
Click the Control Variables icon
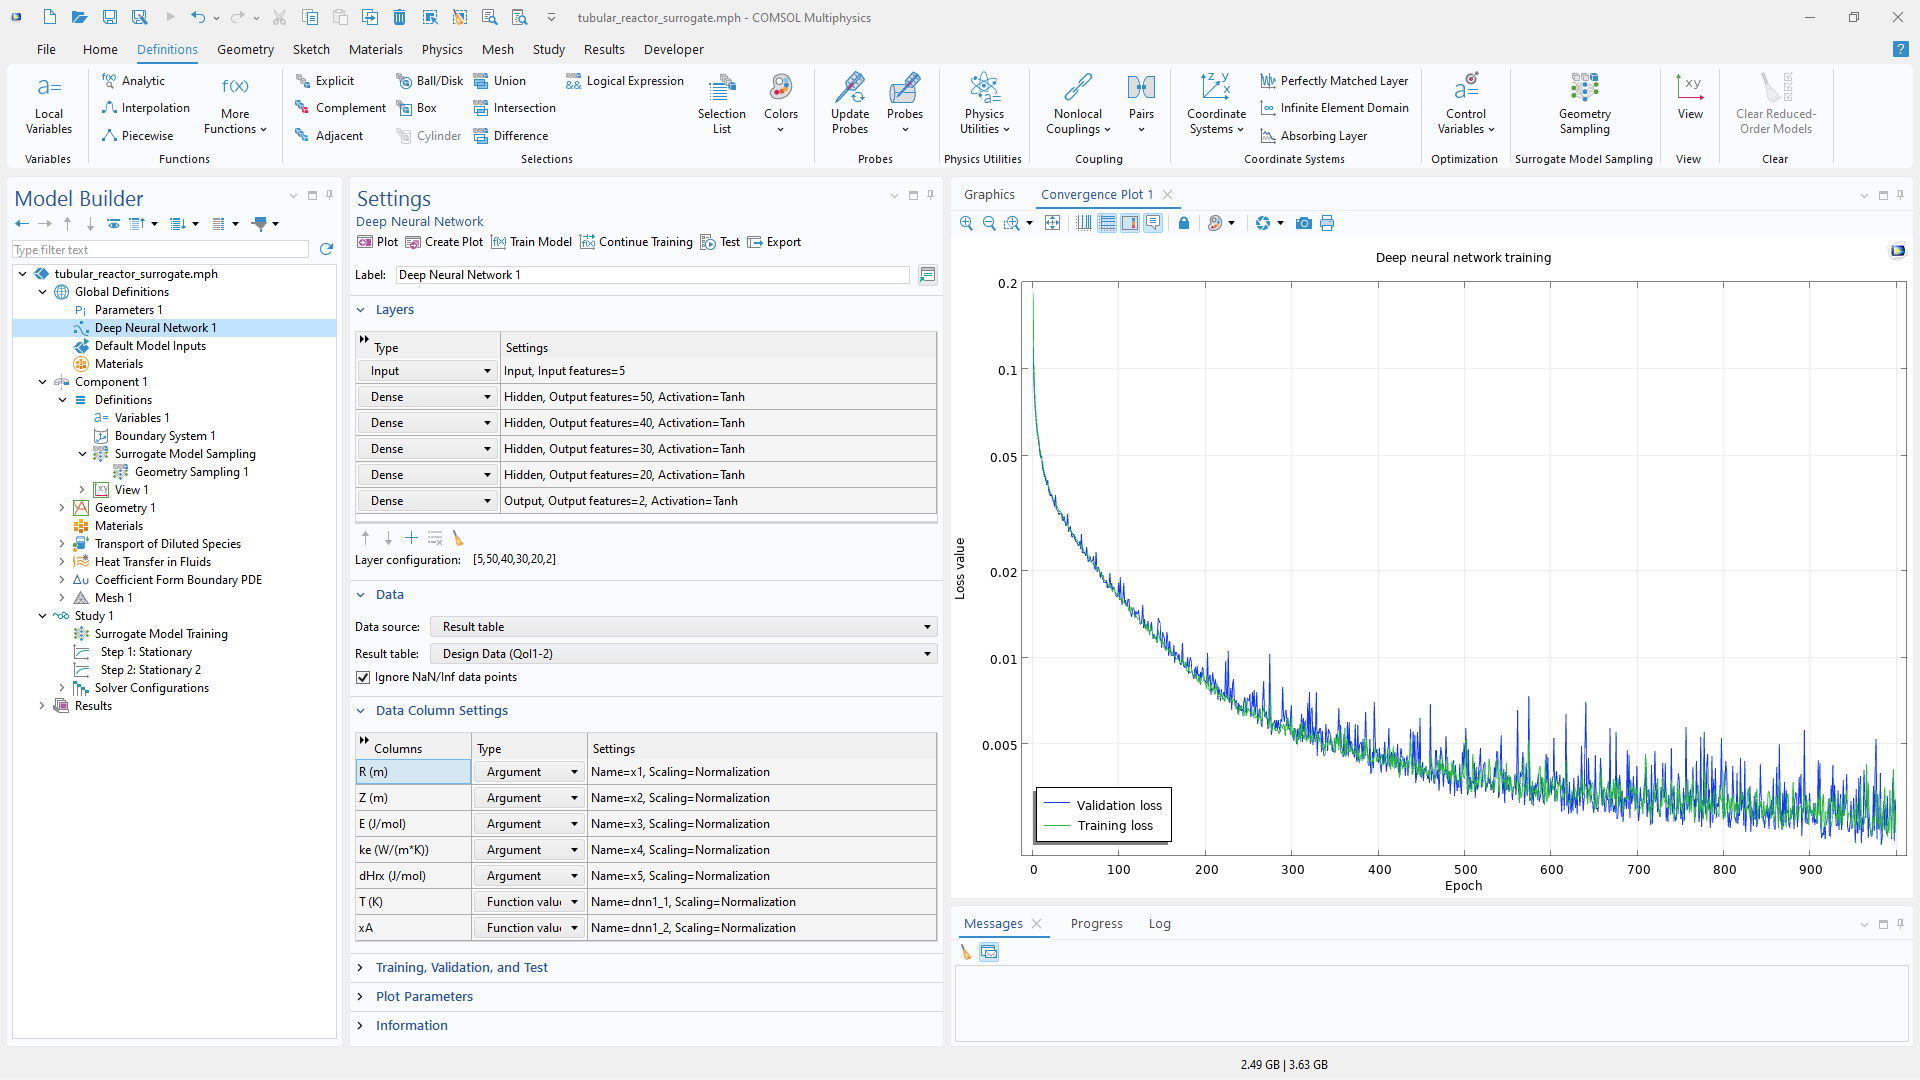(1466, 88)
